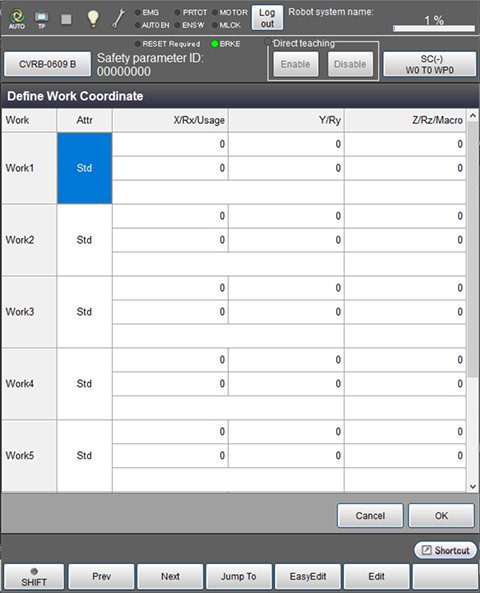Viewport: 480px width, 593px height.
Task: Choose EasyEdit in the bottom bar
Action: coord(308,577)
